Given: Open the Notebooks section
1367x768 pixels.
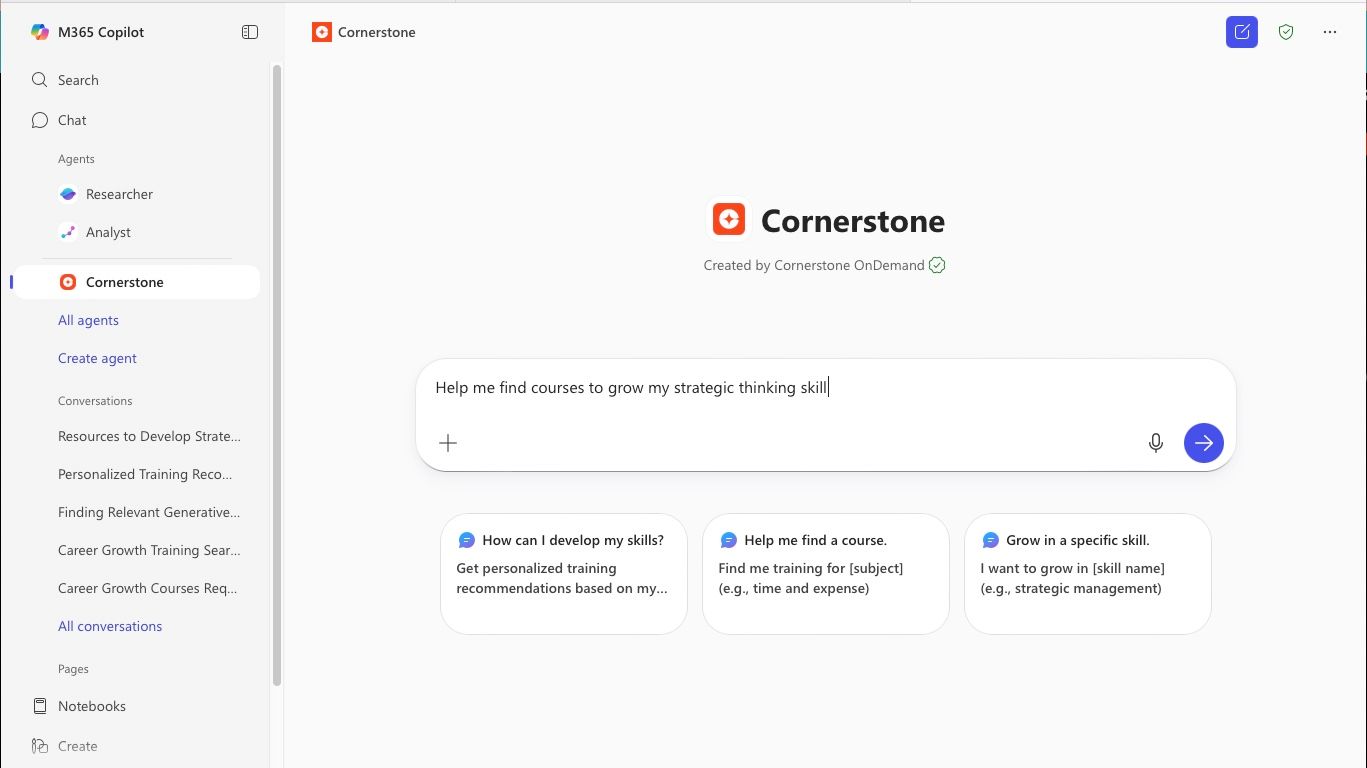Looking at the screenshot, I should (x=91, y=706).
